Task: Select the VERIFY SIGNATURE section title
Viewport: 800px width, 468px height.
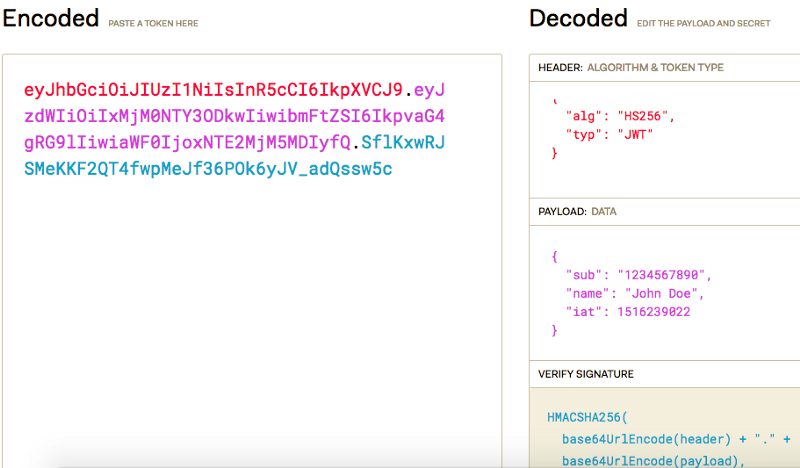Action: point(586,374)
